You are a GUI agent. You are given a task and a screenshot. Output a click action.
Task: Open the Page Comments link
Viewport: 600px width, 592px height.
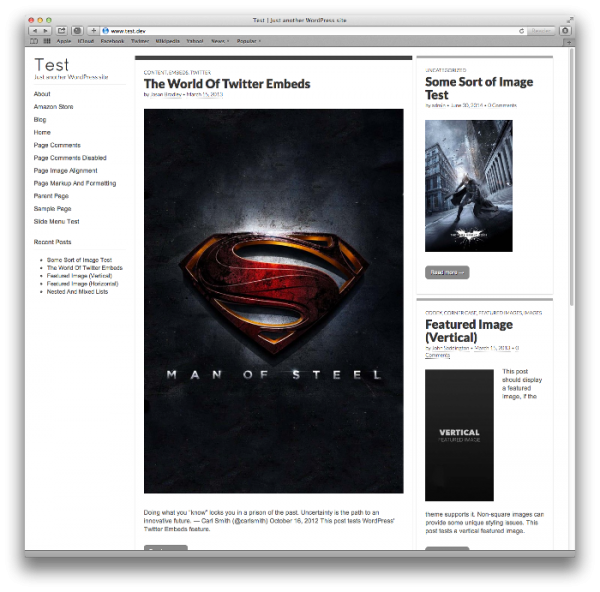(x=57, y=145)
